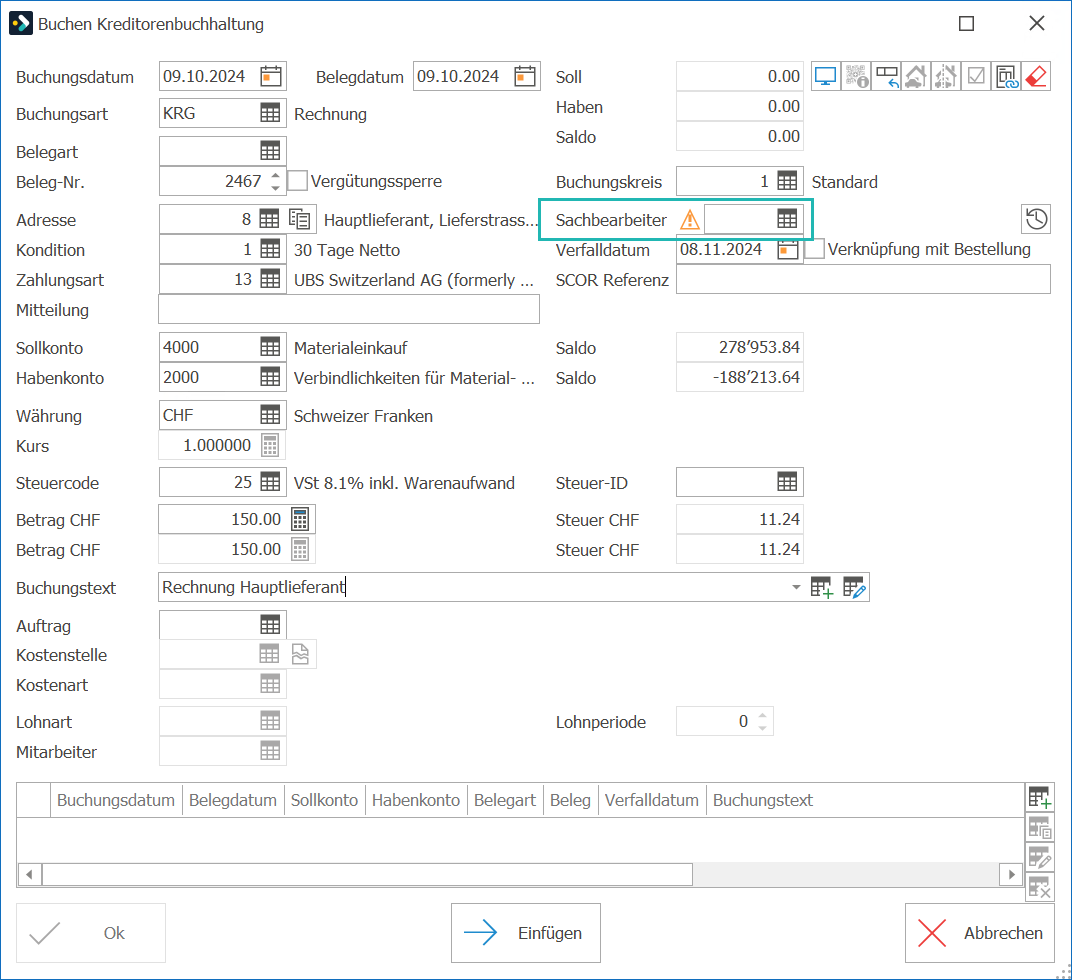Click the red eraser toolbar icon
The image size is (1072, 980).
pos(1036,77)
